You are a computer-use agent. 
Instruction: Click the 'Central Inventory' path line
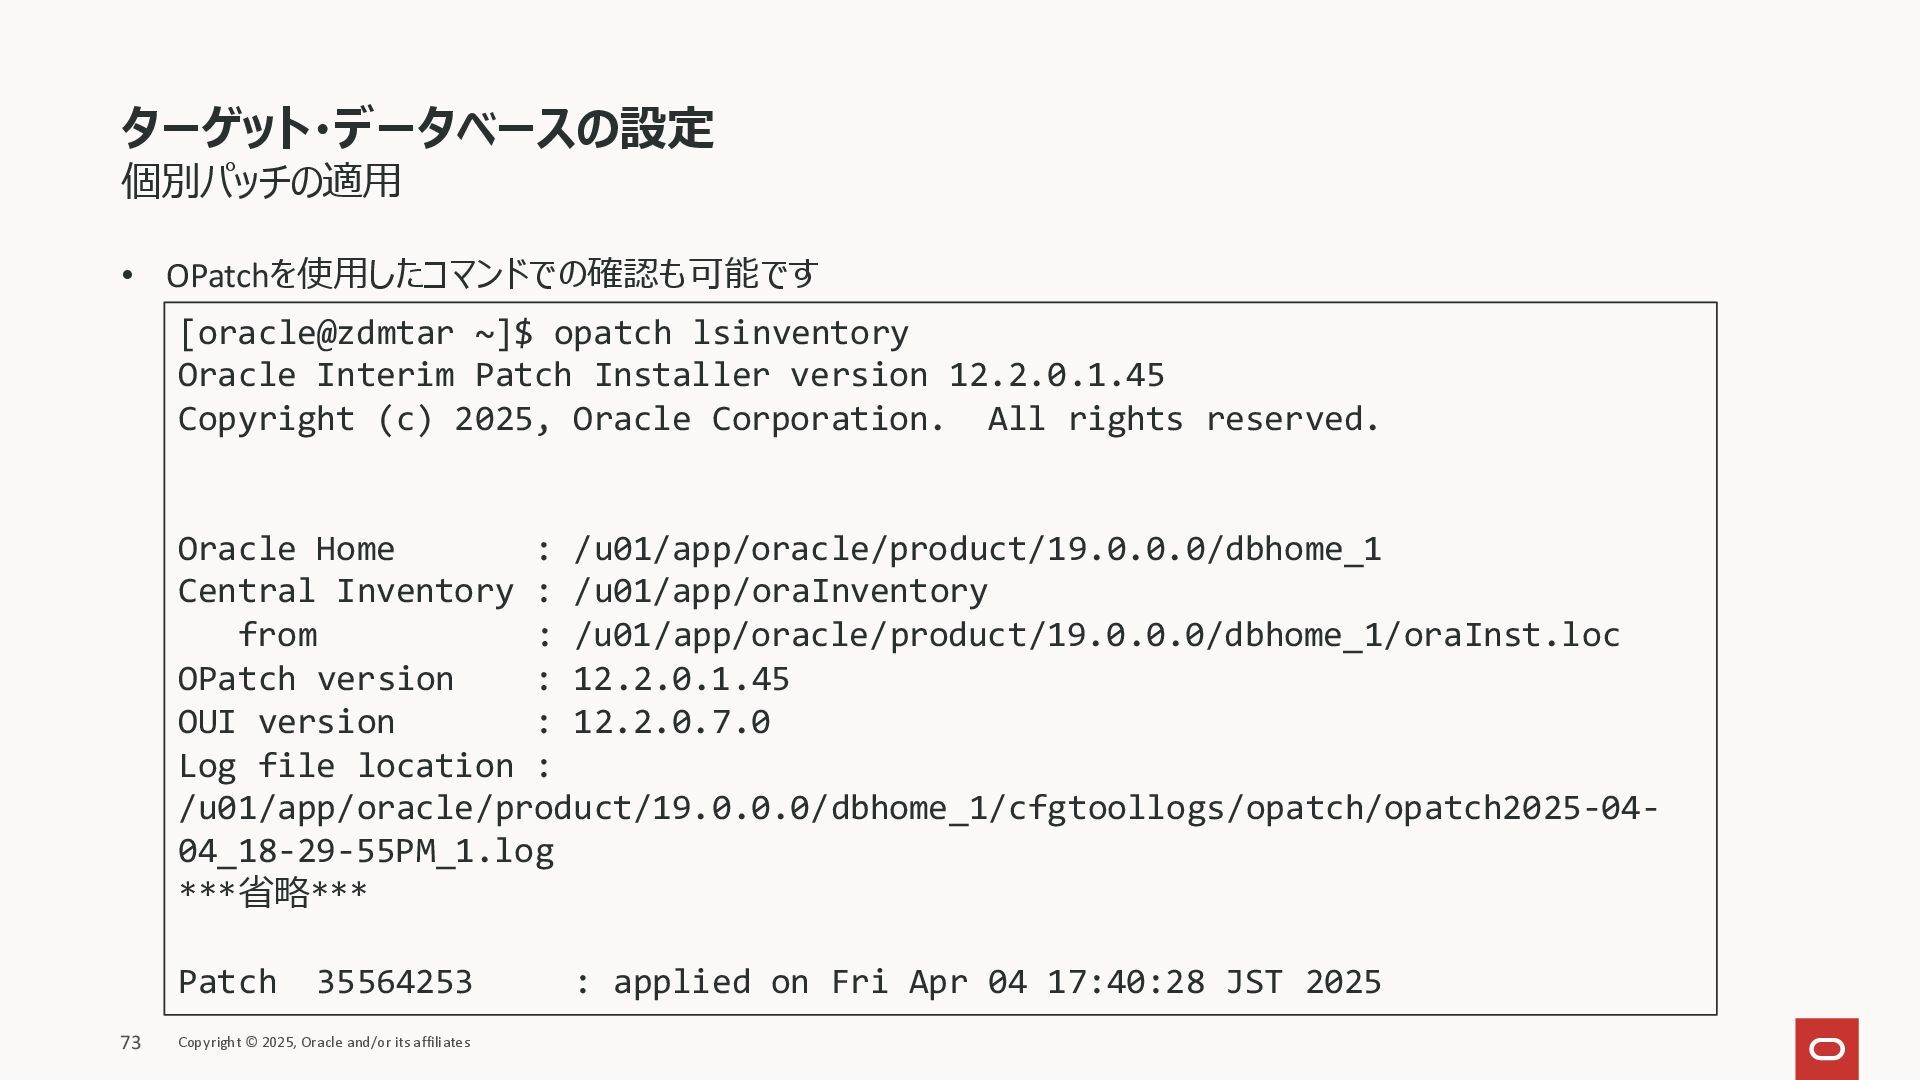583,591
